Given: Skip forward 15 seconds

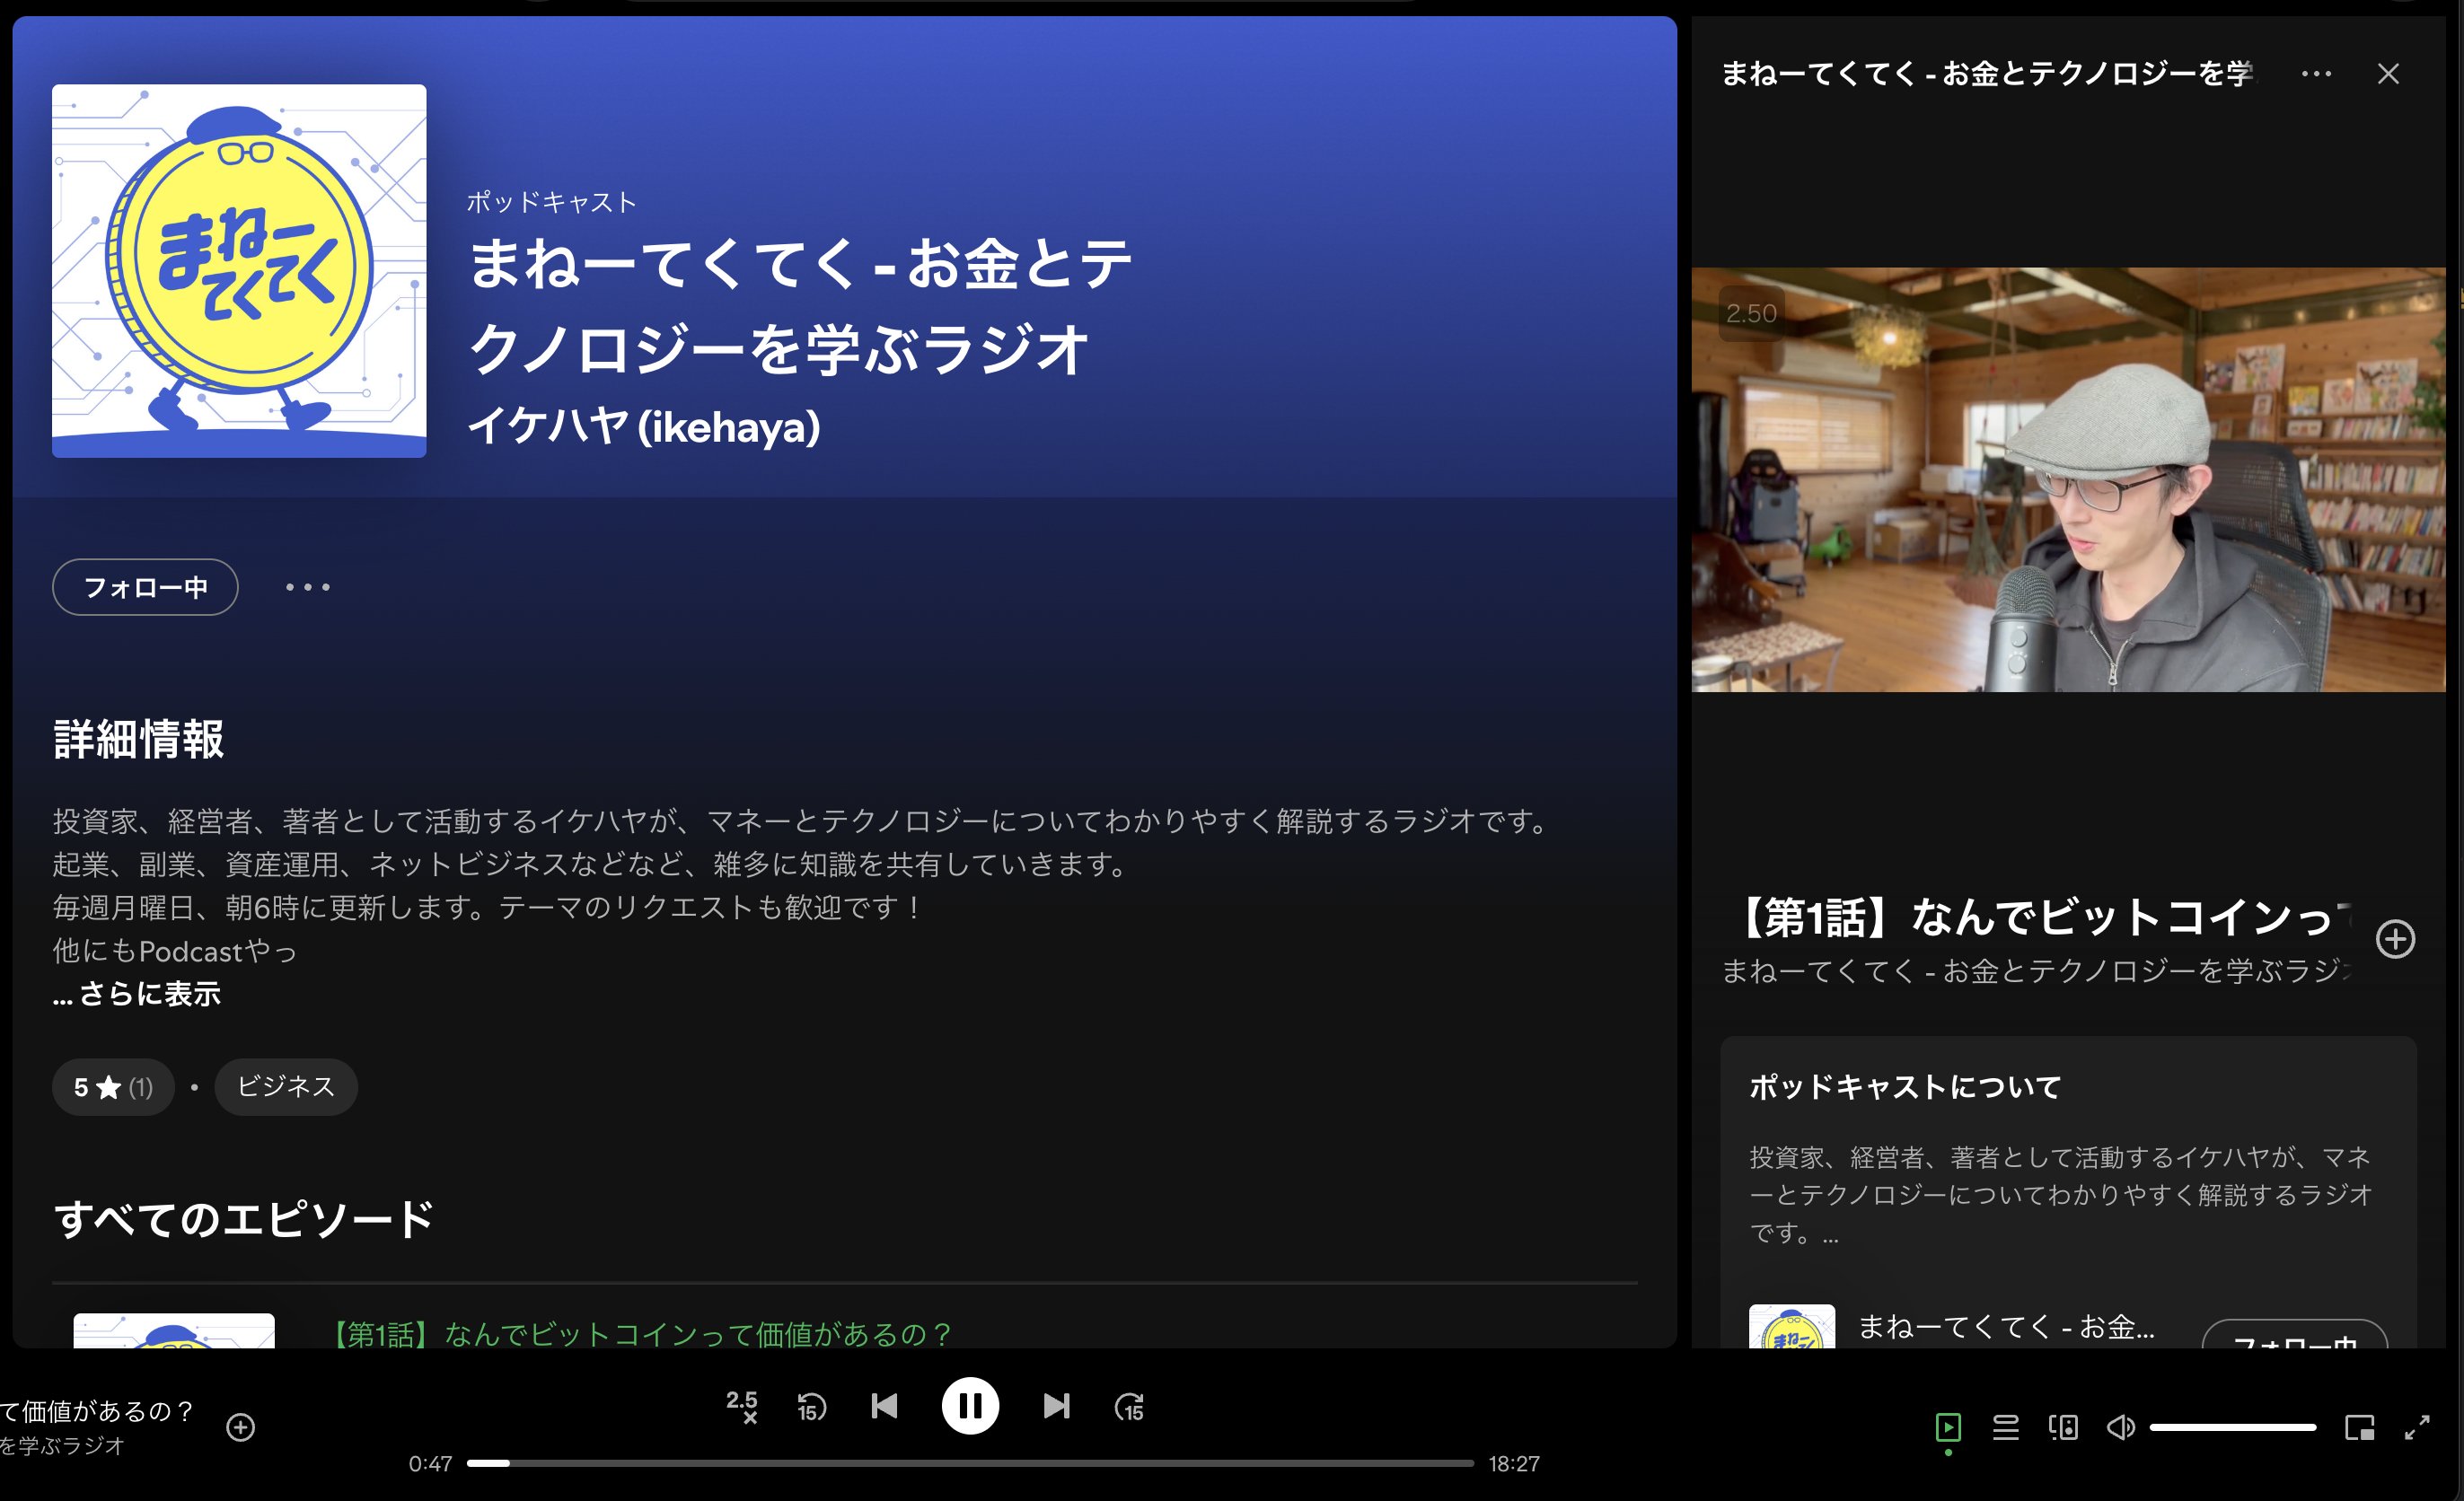Looking at the screenshot, I should click(x=1129, y=1407).
